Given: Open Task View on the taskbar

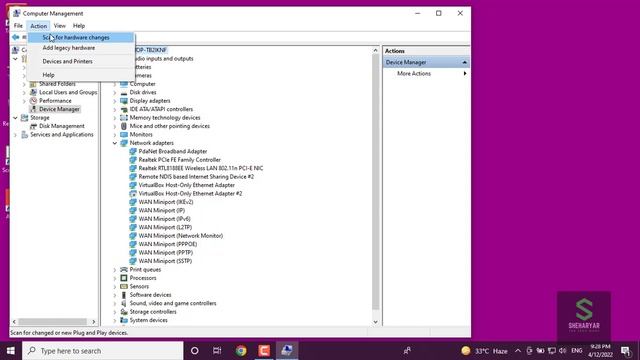Looking at the screenshot, I should point(217,351).
